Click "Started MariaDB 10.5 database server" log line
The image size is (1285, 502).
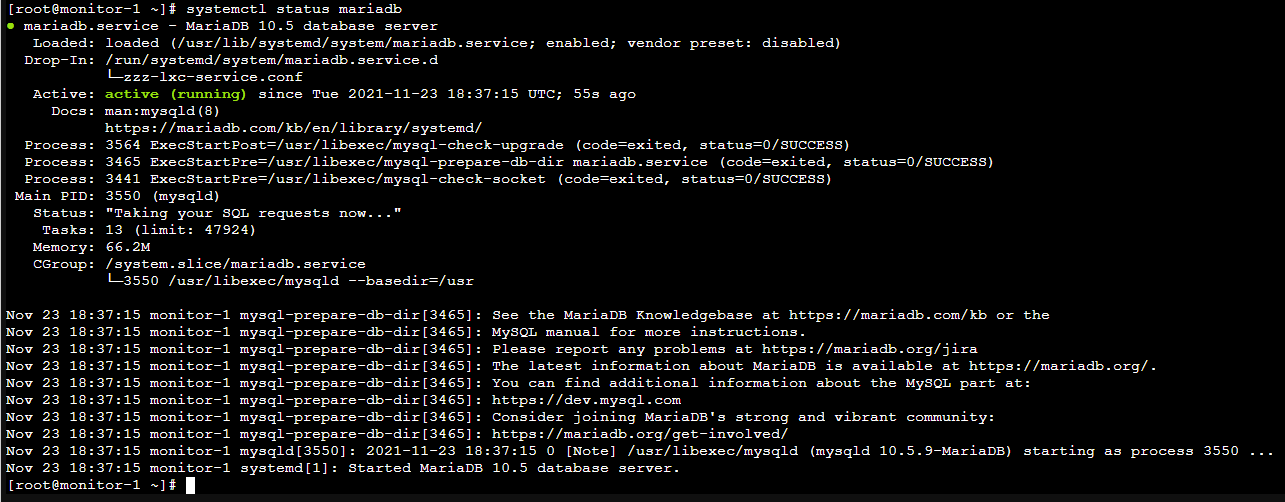coord(513,468)
